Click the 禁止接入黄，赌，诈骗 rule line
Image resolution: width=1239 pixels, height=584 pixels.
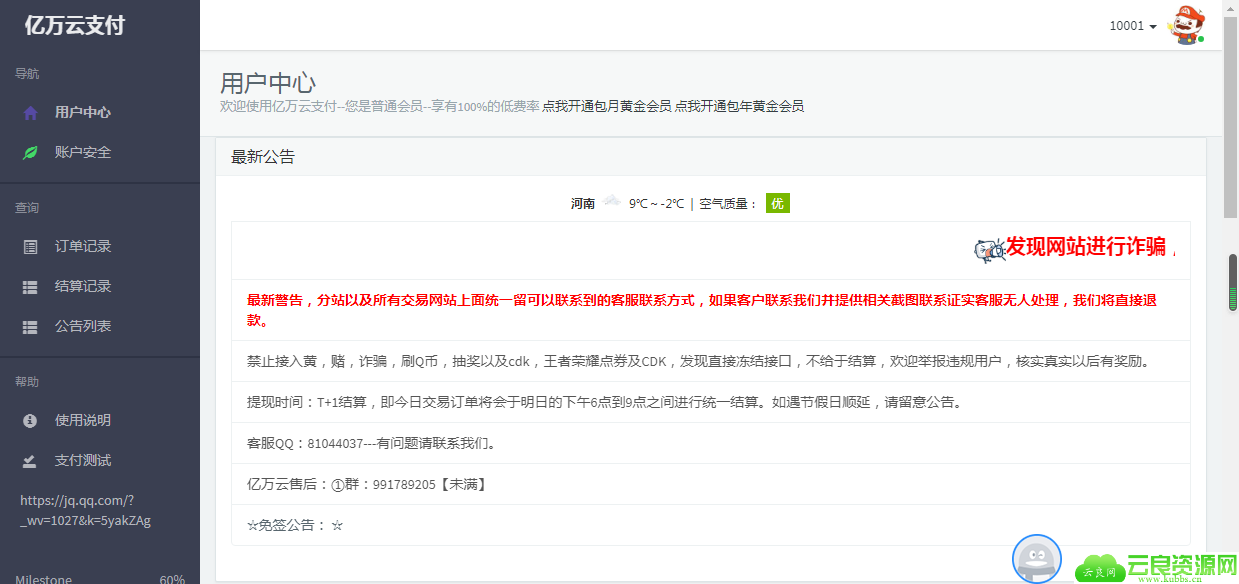(711, 361)
